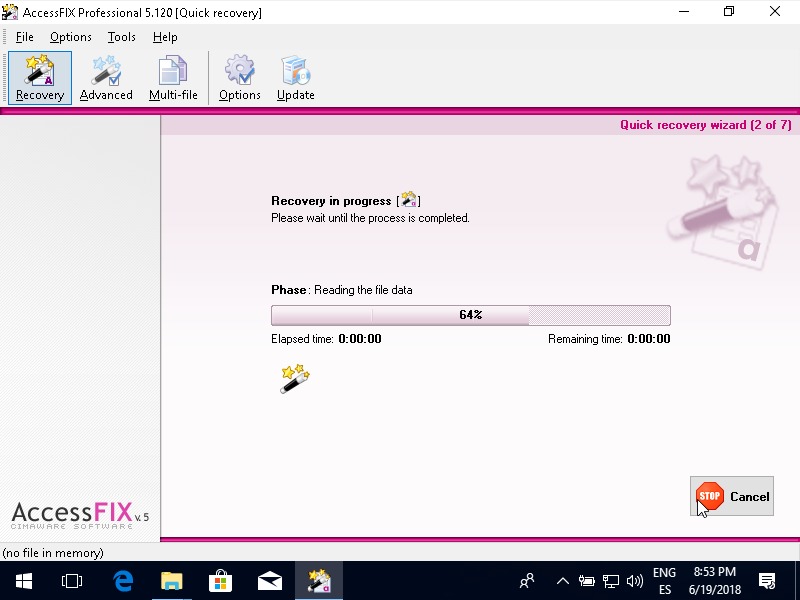Show hidden system tray icons
This screenshot has height=600, width=800.
pos(562,580)
